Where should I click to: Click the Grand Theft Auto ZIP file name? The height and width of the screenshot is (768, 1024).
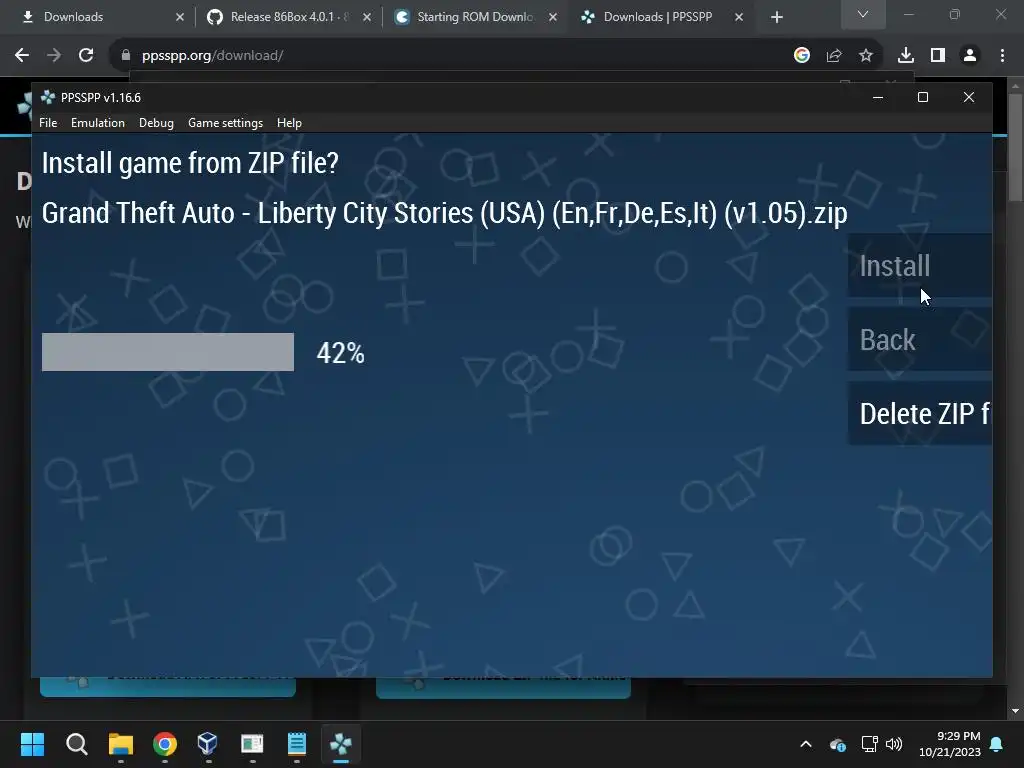click(x=444, y=213)
